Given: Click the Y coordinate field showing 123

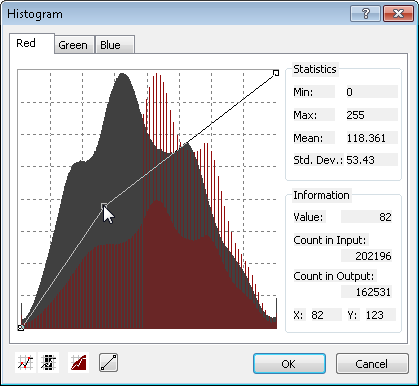Looking at the screenshot, I should point(380,315).
